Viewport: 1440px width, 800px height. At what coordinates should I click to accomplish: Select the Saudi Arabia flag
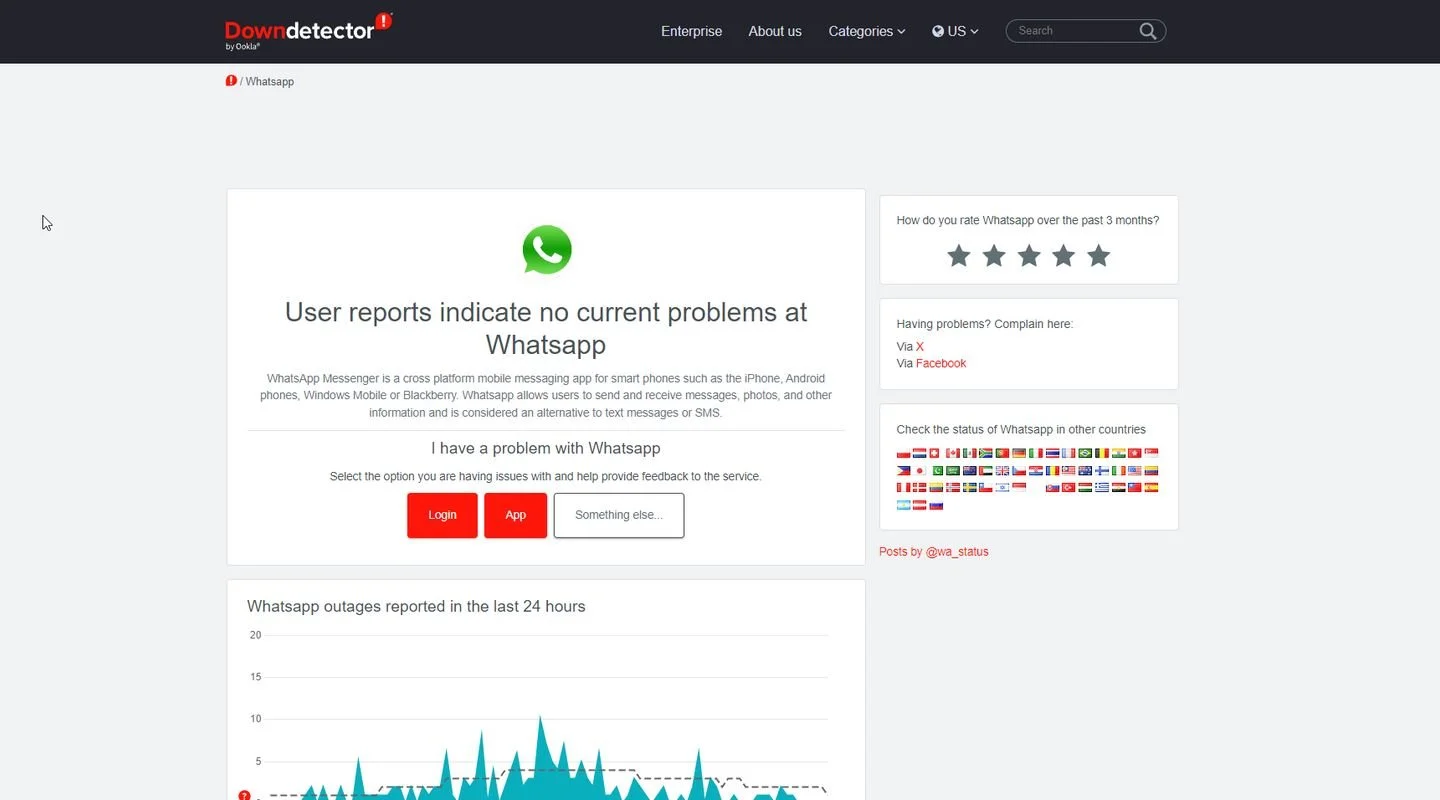953,471
